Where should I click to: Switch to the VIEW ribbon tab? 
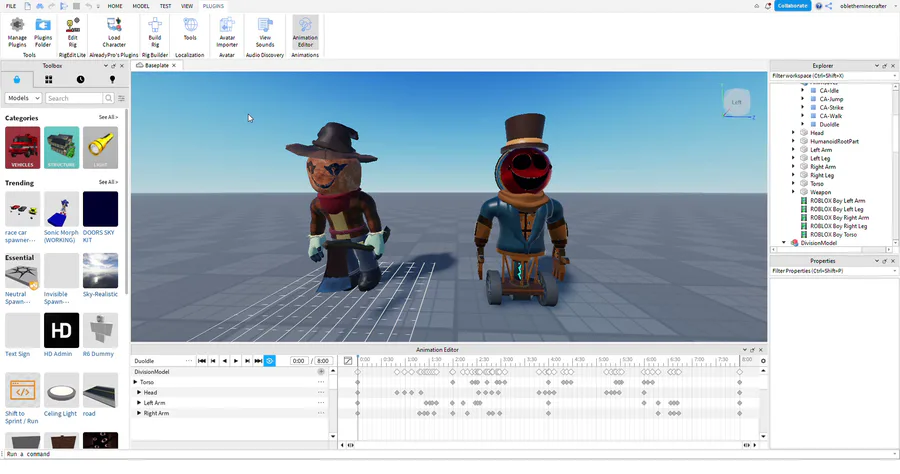tap(187, 6)
